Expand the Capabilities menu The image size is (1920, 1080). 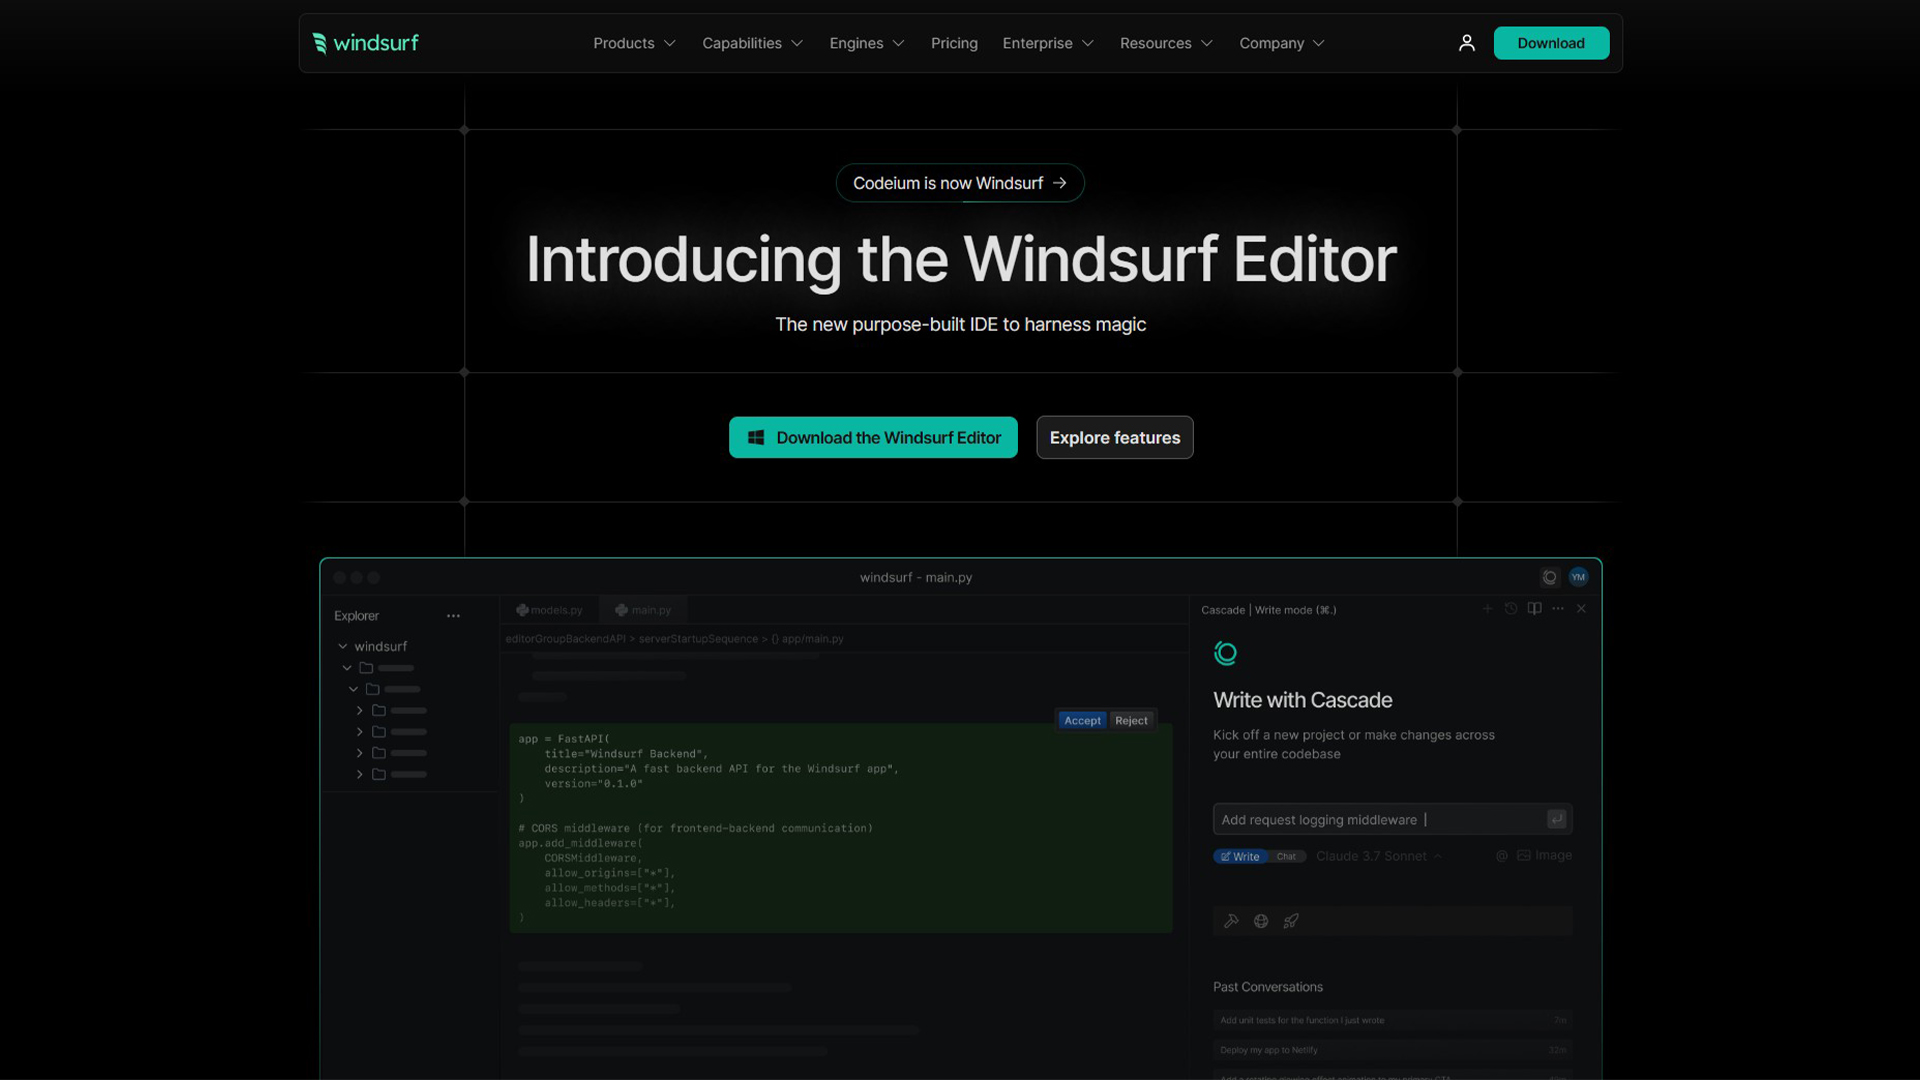click(x=752, y=43)
